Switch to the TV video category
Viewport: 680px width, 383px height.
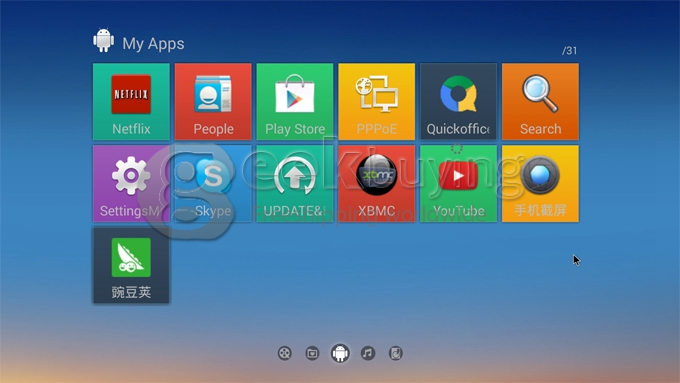pos(312,354)
